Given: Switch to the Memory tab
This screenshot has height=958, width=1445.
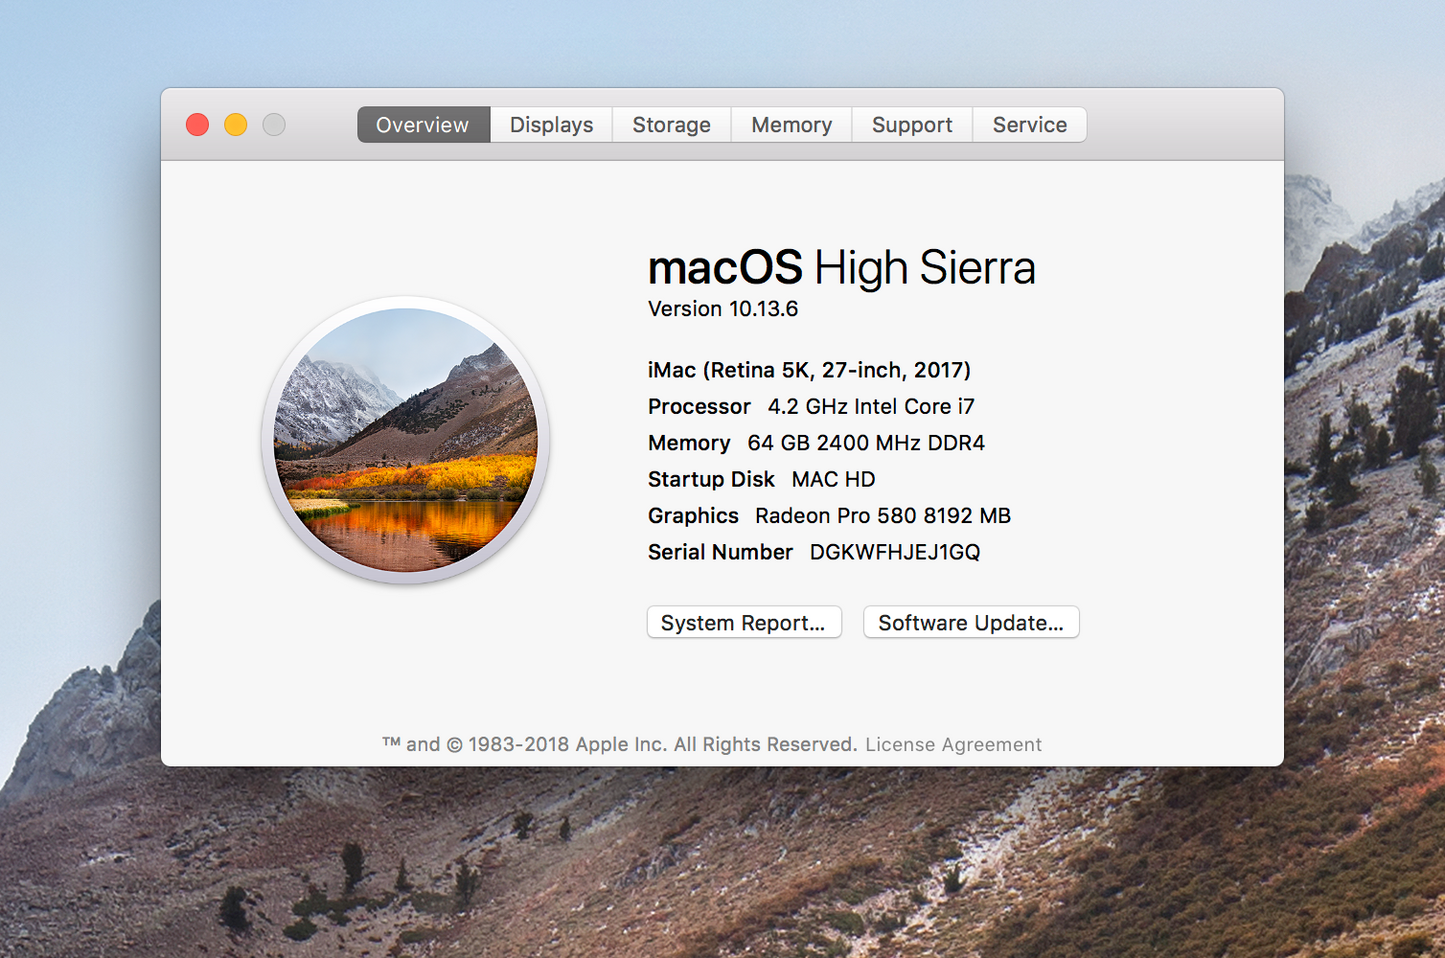Looking at the screenshot, I should (791, 124).
